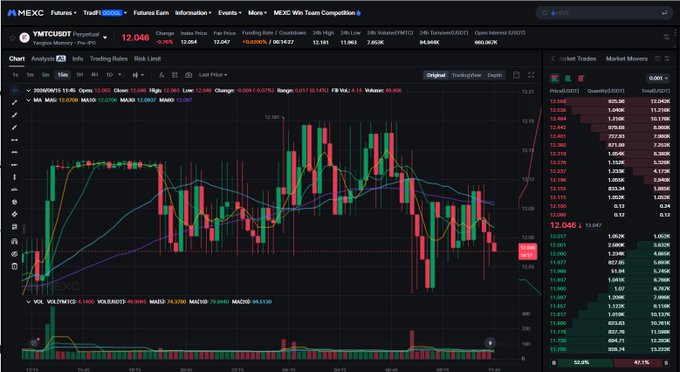This screenshot has height=372, width=680.
Task: Open the Last Price dropdown
Action: click(213, 75)
